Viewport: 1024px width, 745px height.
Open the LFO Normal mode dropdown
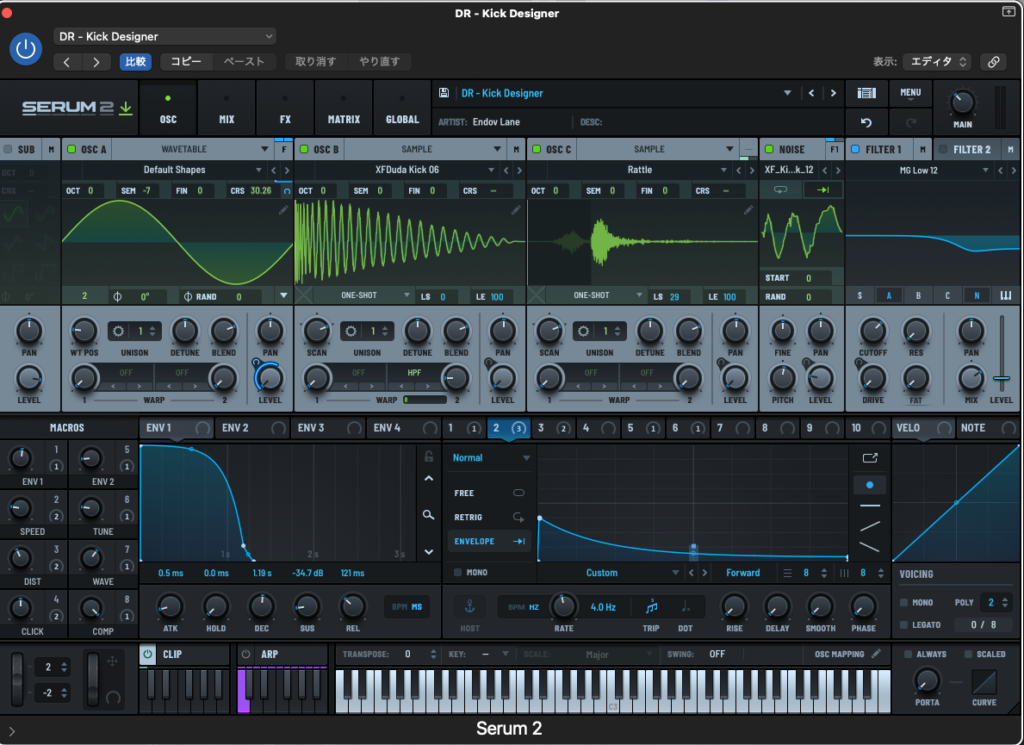[490, 458]
